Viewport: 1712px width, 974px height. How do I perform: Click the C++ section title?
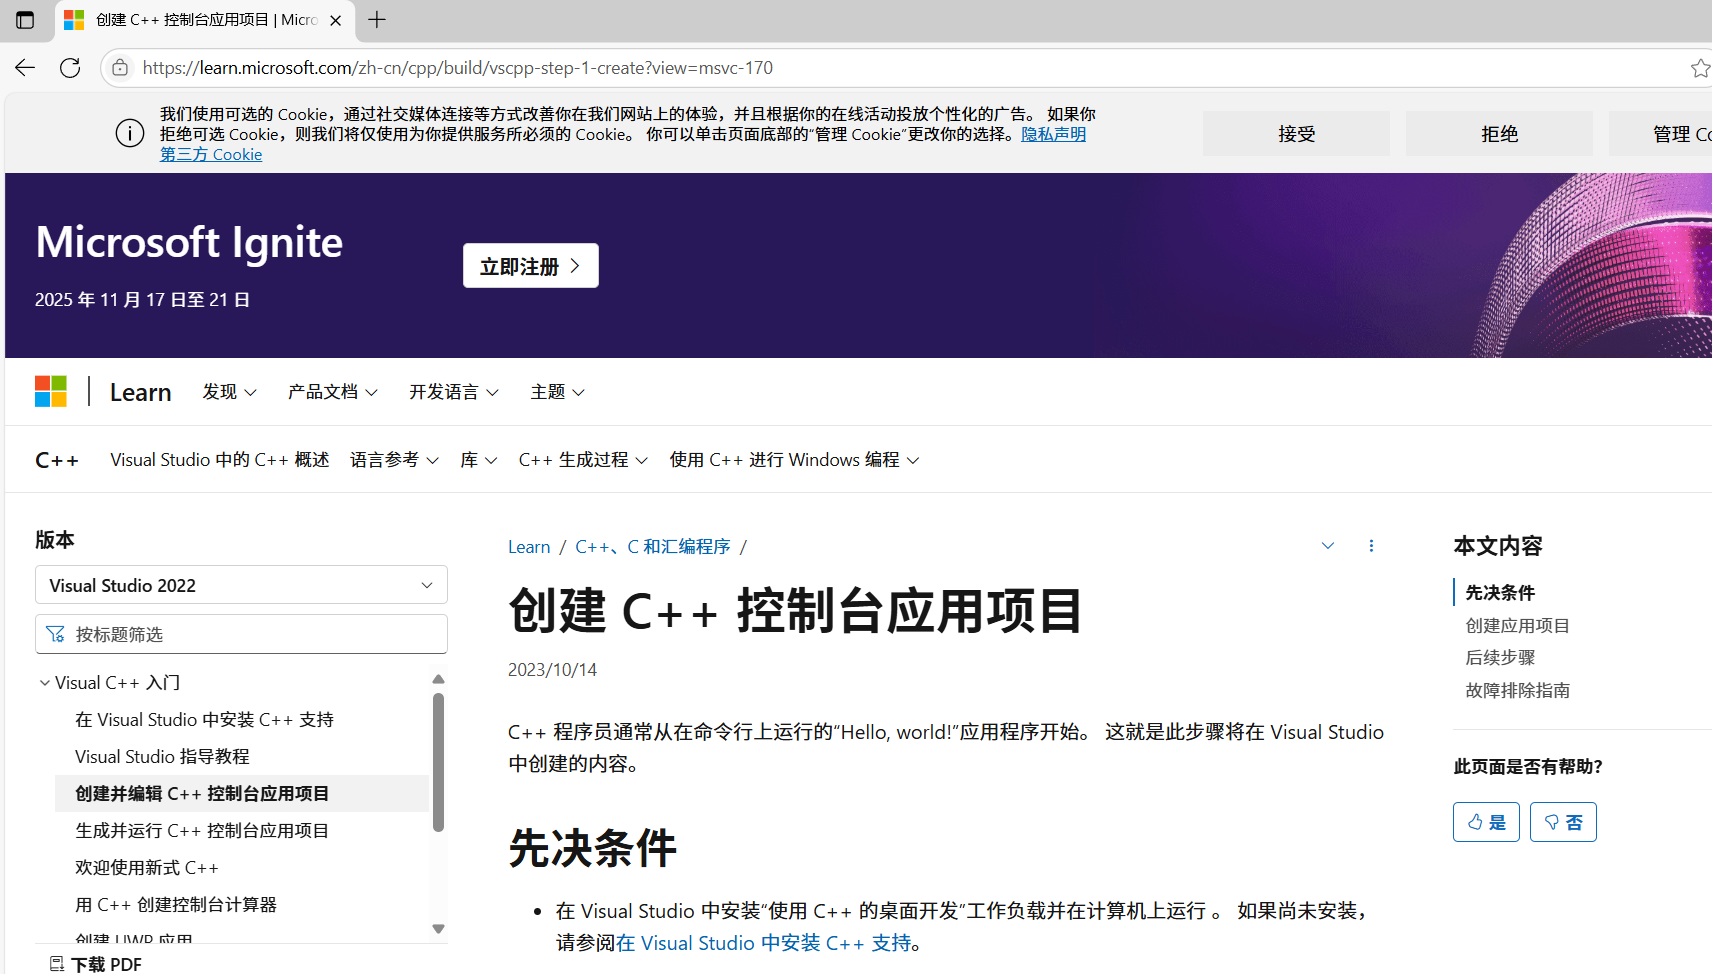pos(57,460)
